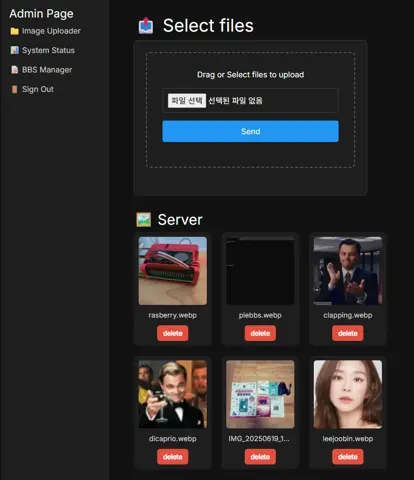
Task: Go to BBS Manager
Action: click(41, 70)
